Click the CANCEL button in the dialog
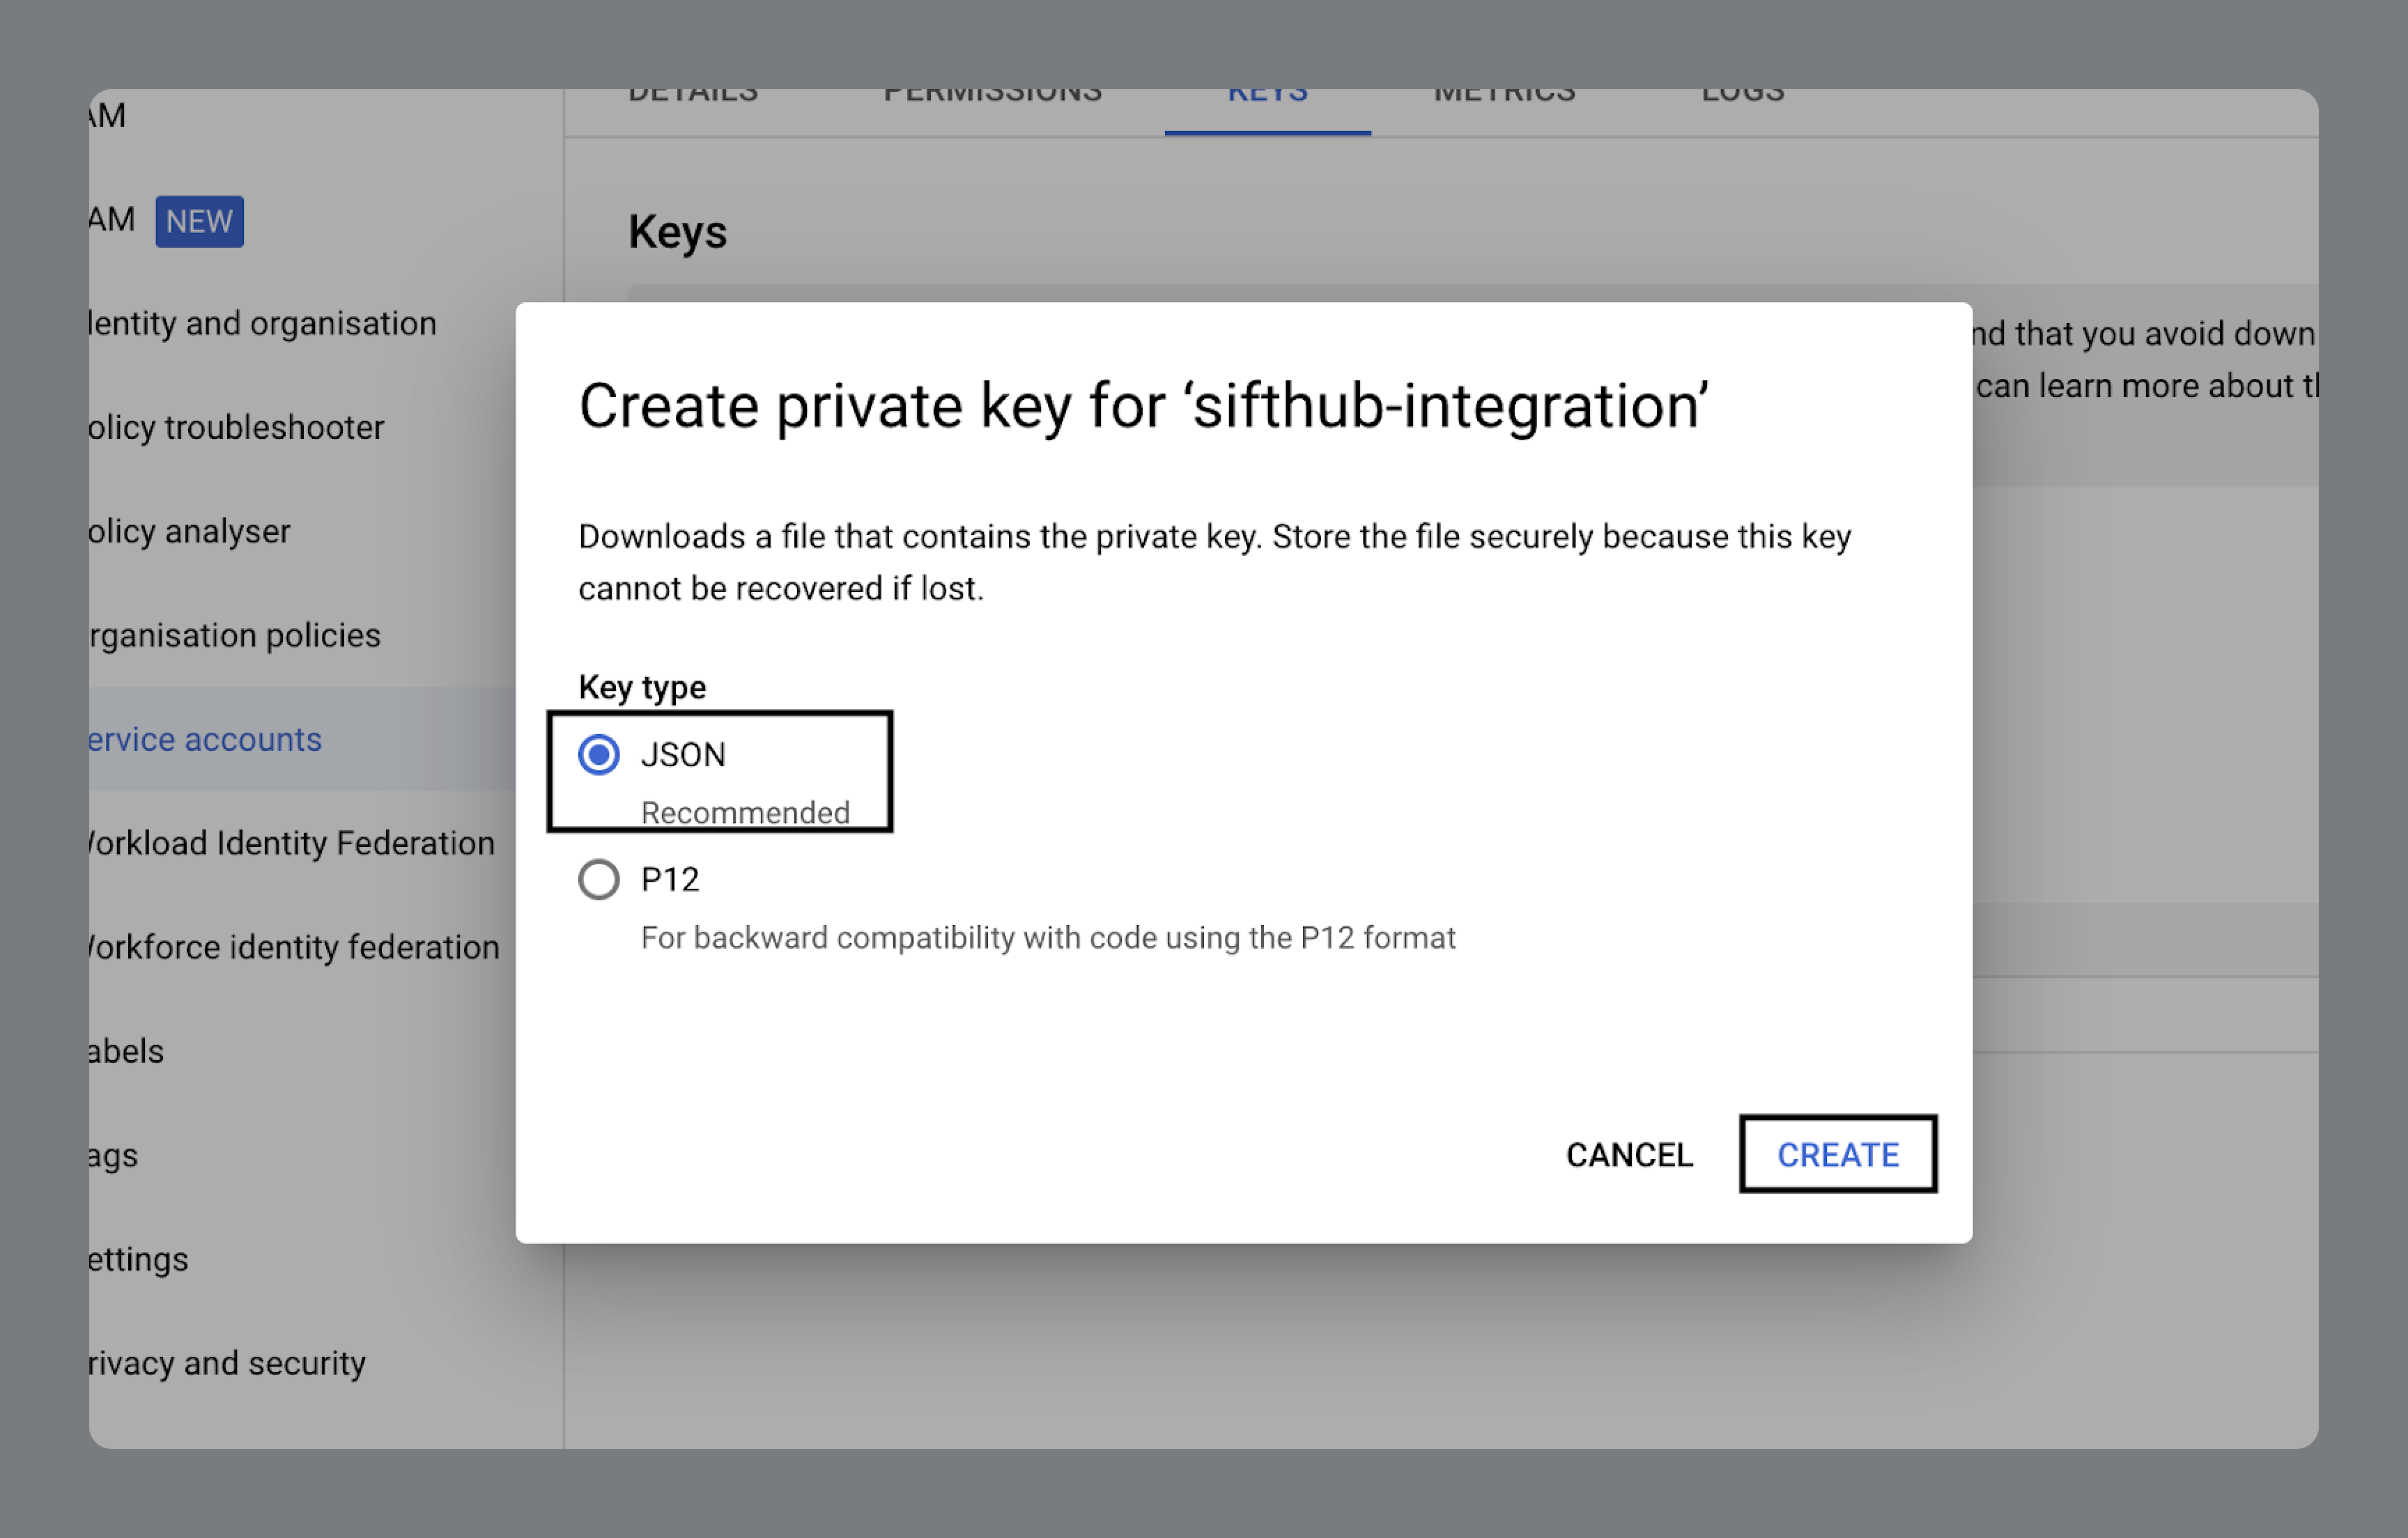The width and height of the screenshot is (2408, 1538). (x=1629, y=1155)
